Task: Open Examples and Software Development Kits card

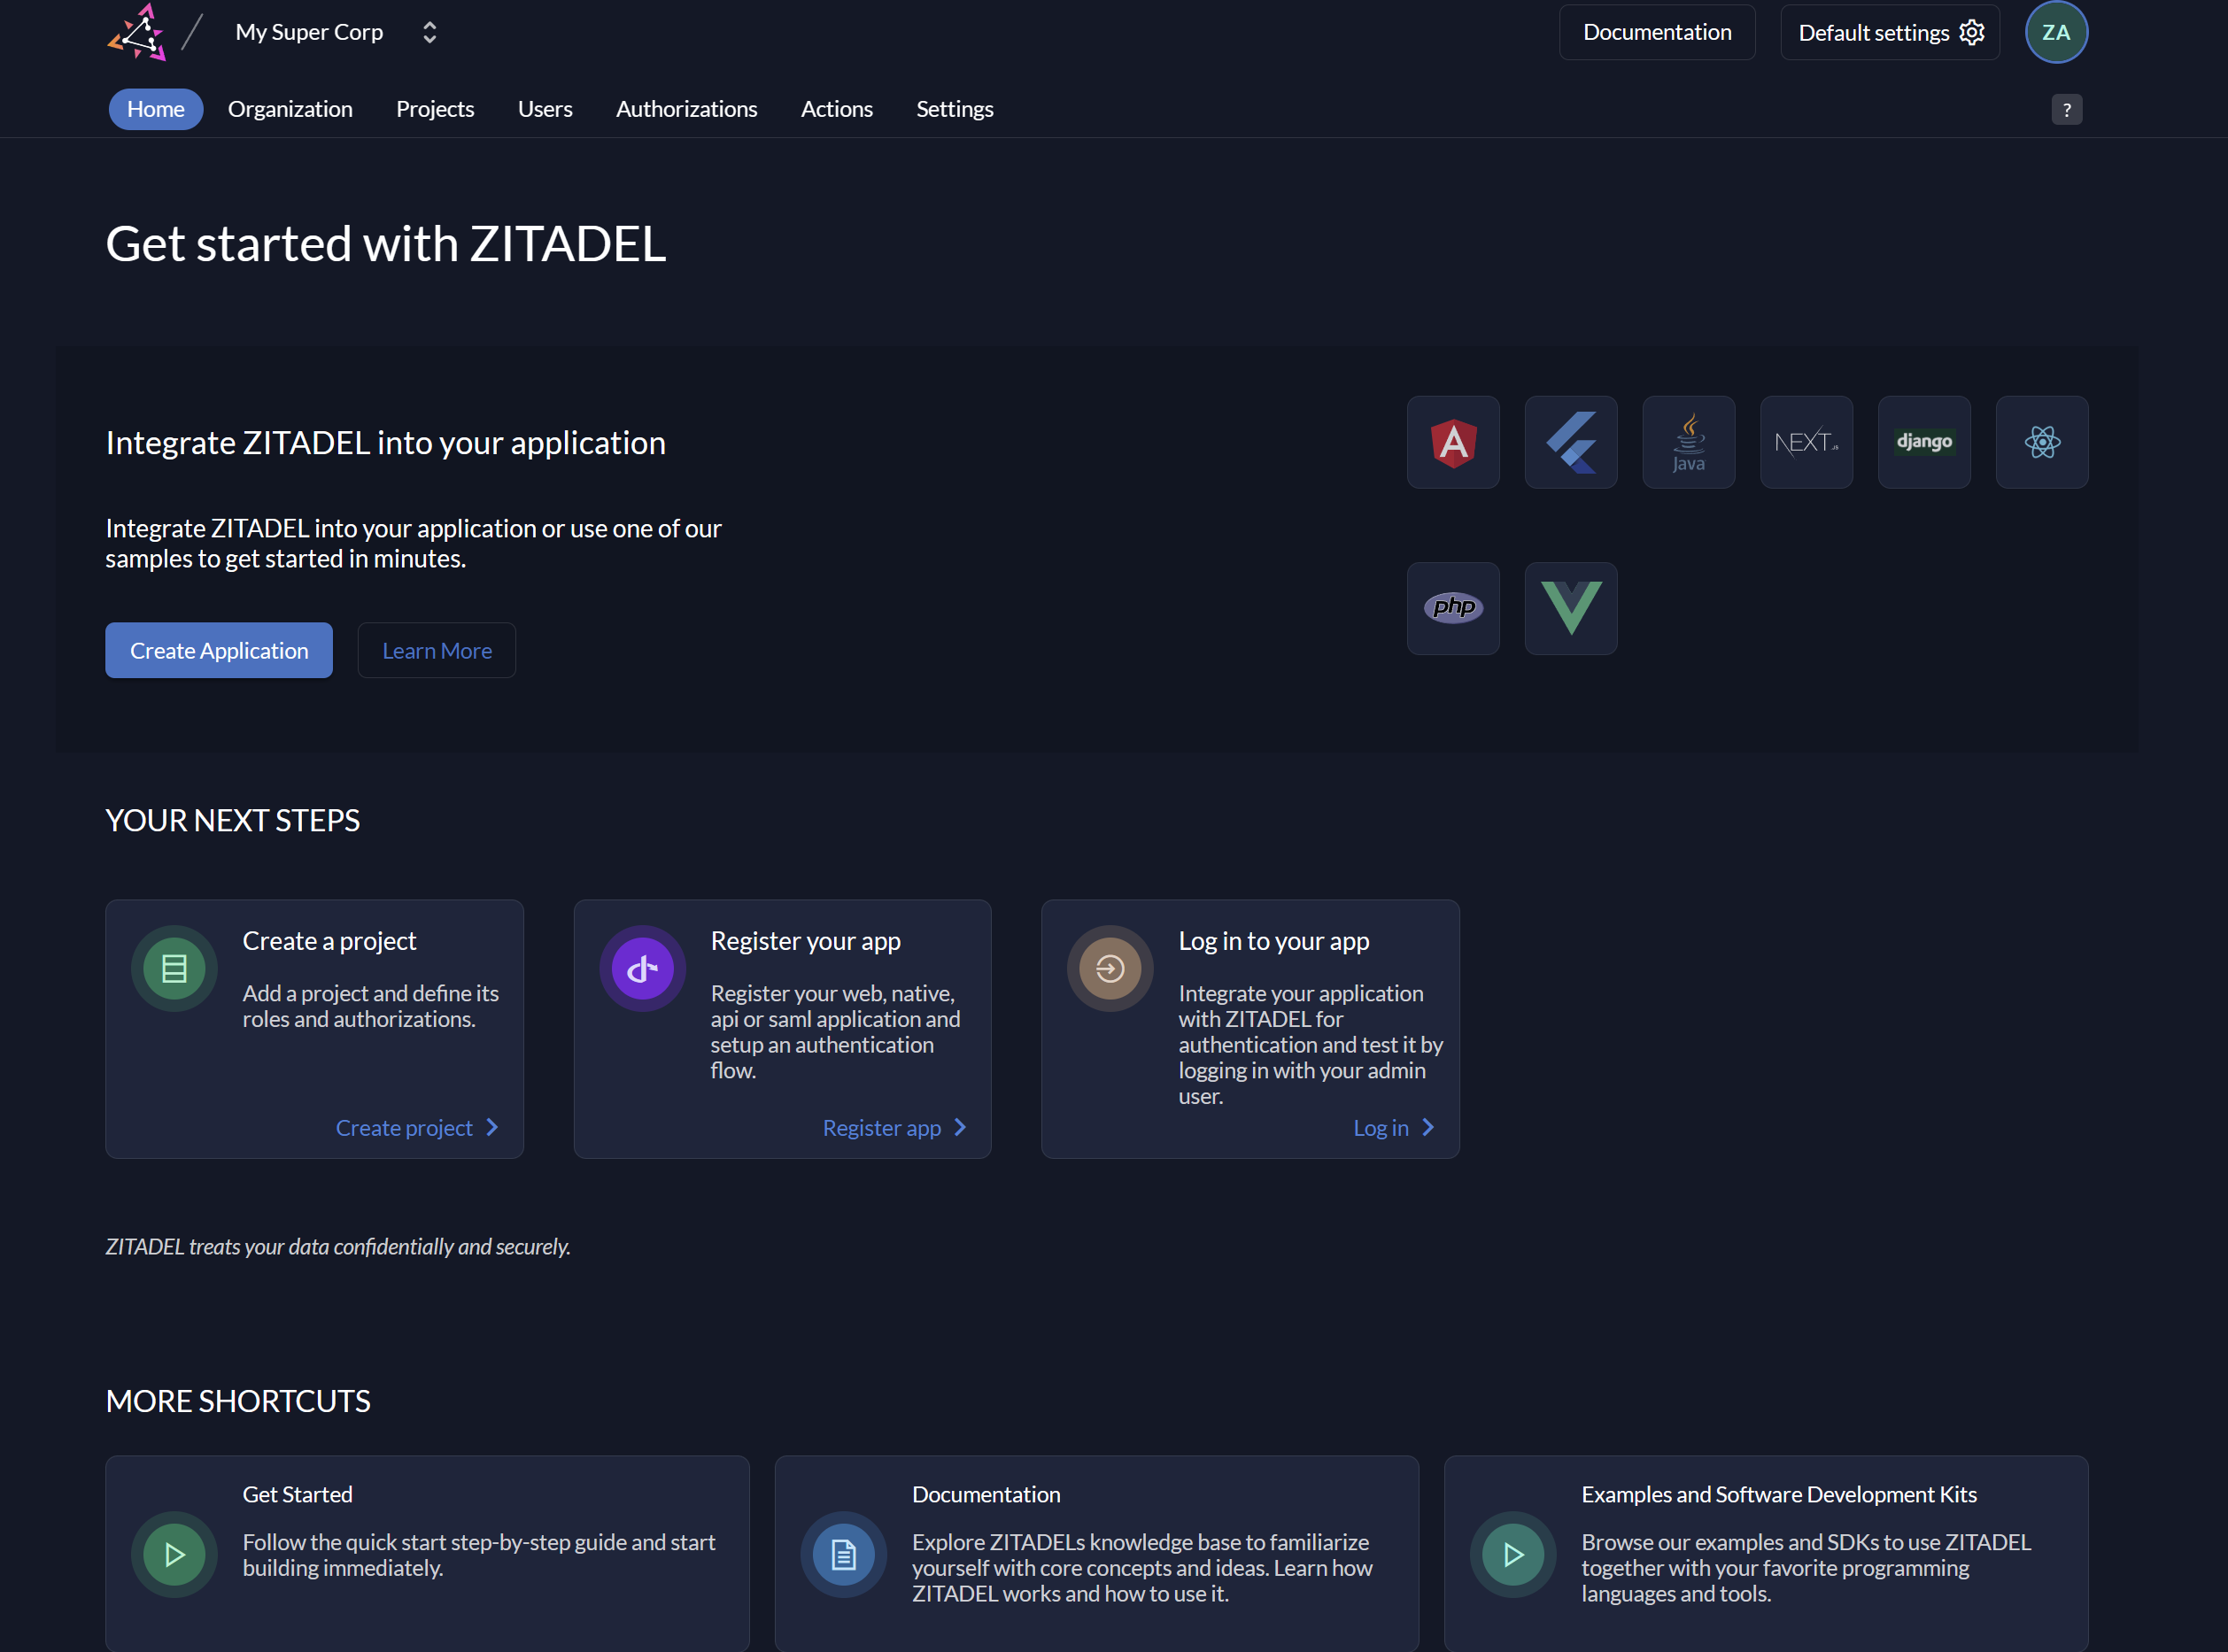Action: tap(1766, 1553)
